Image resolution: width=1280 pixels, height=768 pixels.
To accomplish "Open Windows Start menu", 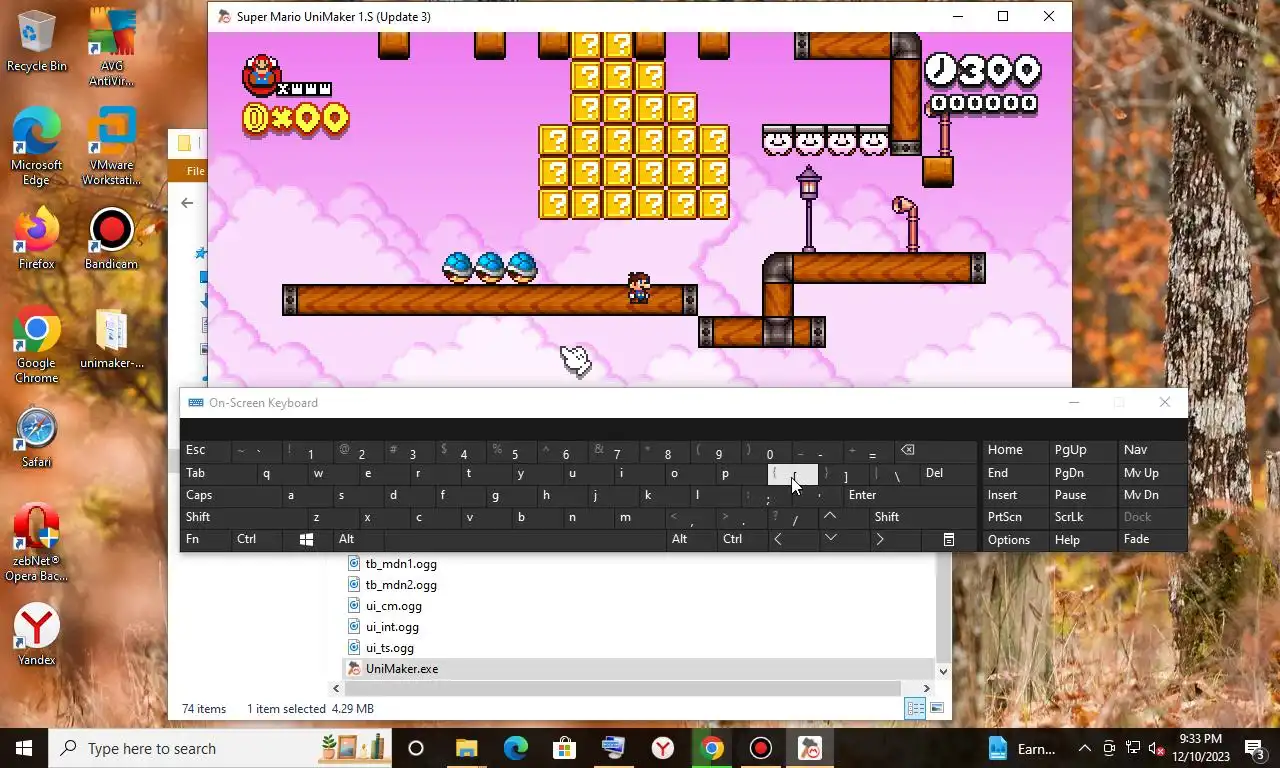I will [x=24, y=748].
